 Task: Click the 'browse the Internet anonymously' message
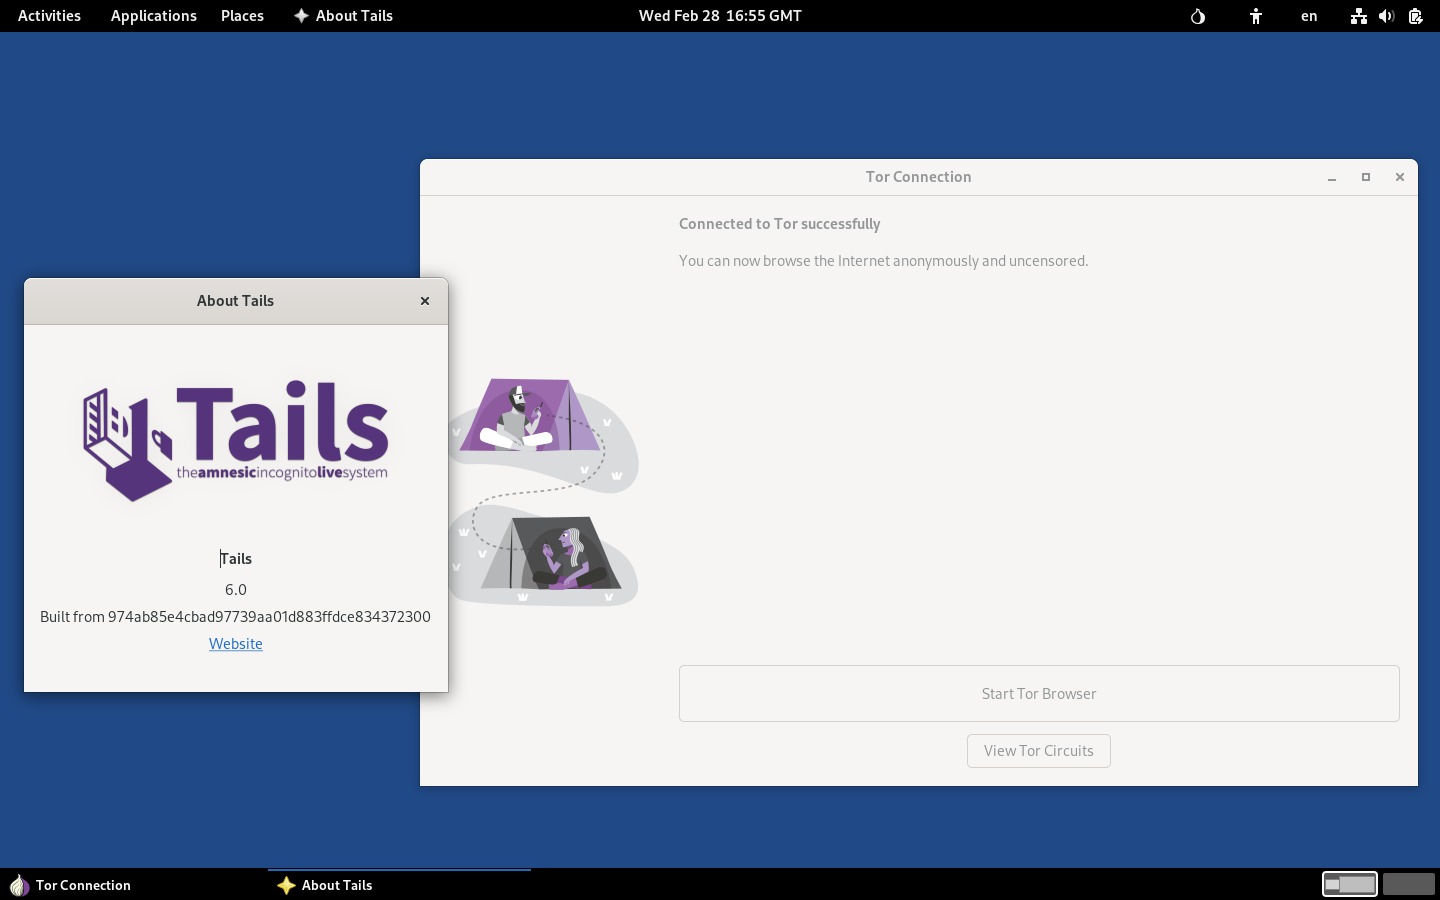pyautogui.click(x=883, y=261)
